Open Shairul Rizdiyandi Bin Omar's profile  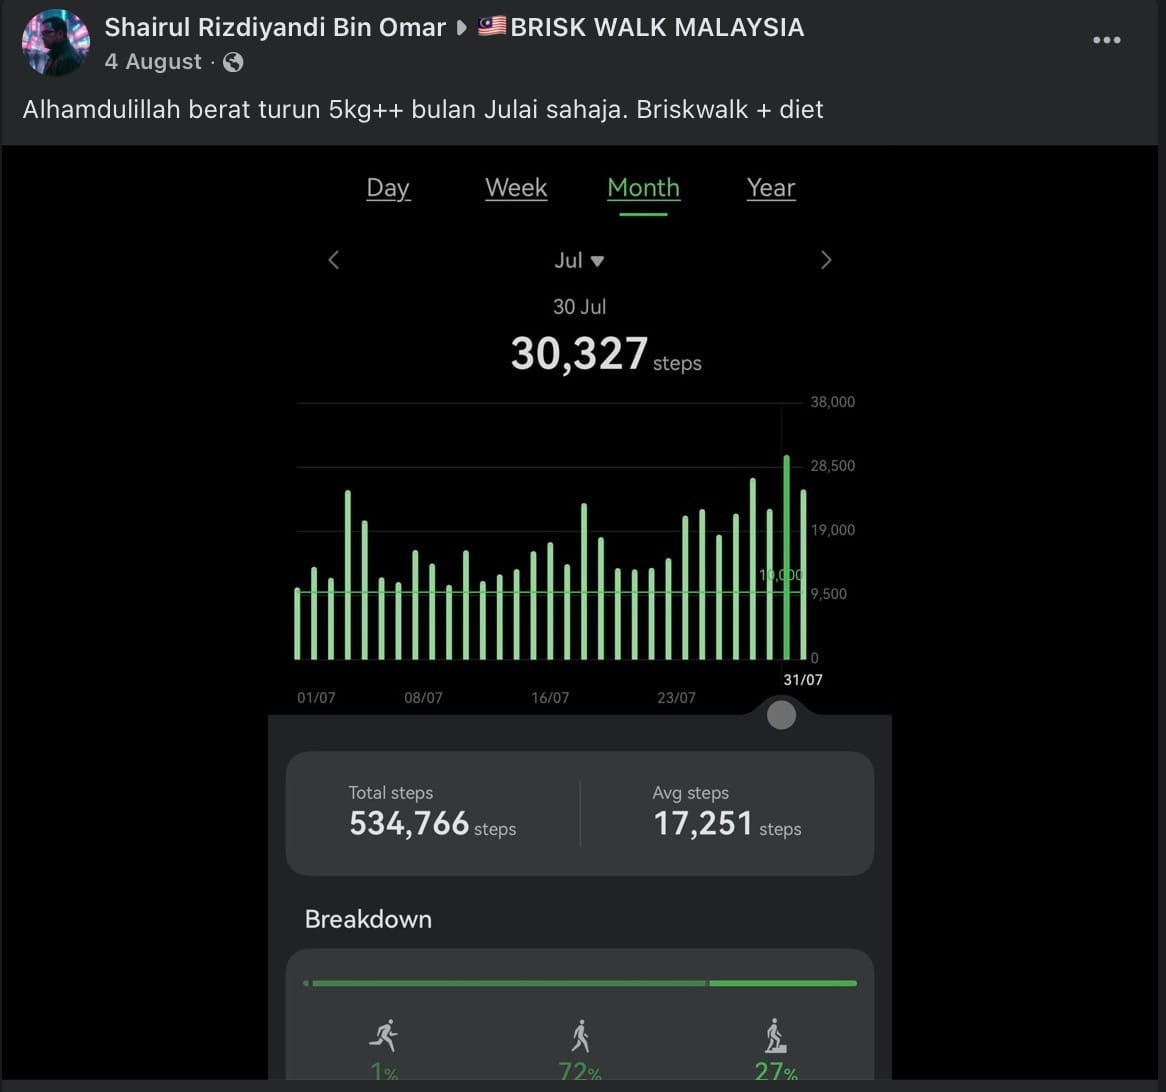(x=275, y=28)
